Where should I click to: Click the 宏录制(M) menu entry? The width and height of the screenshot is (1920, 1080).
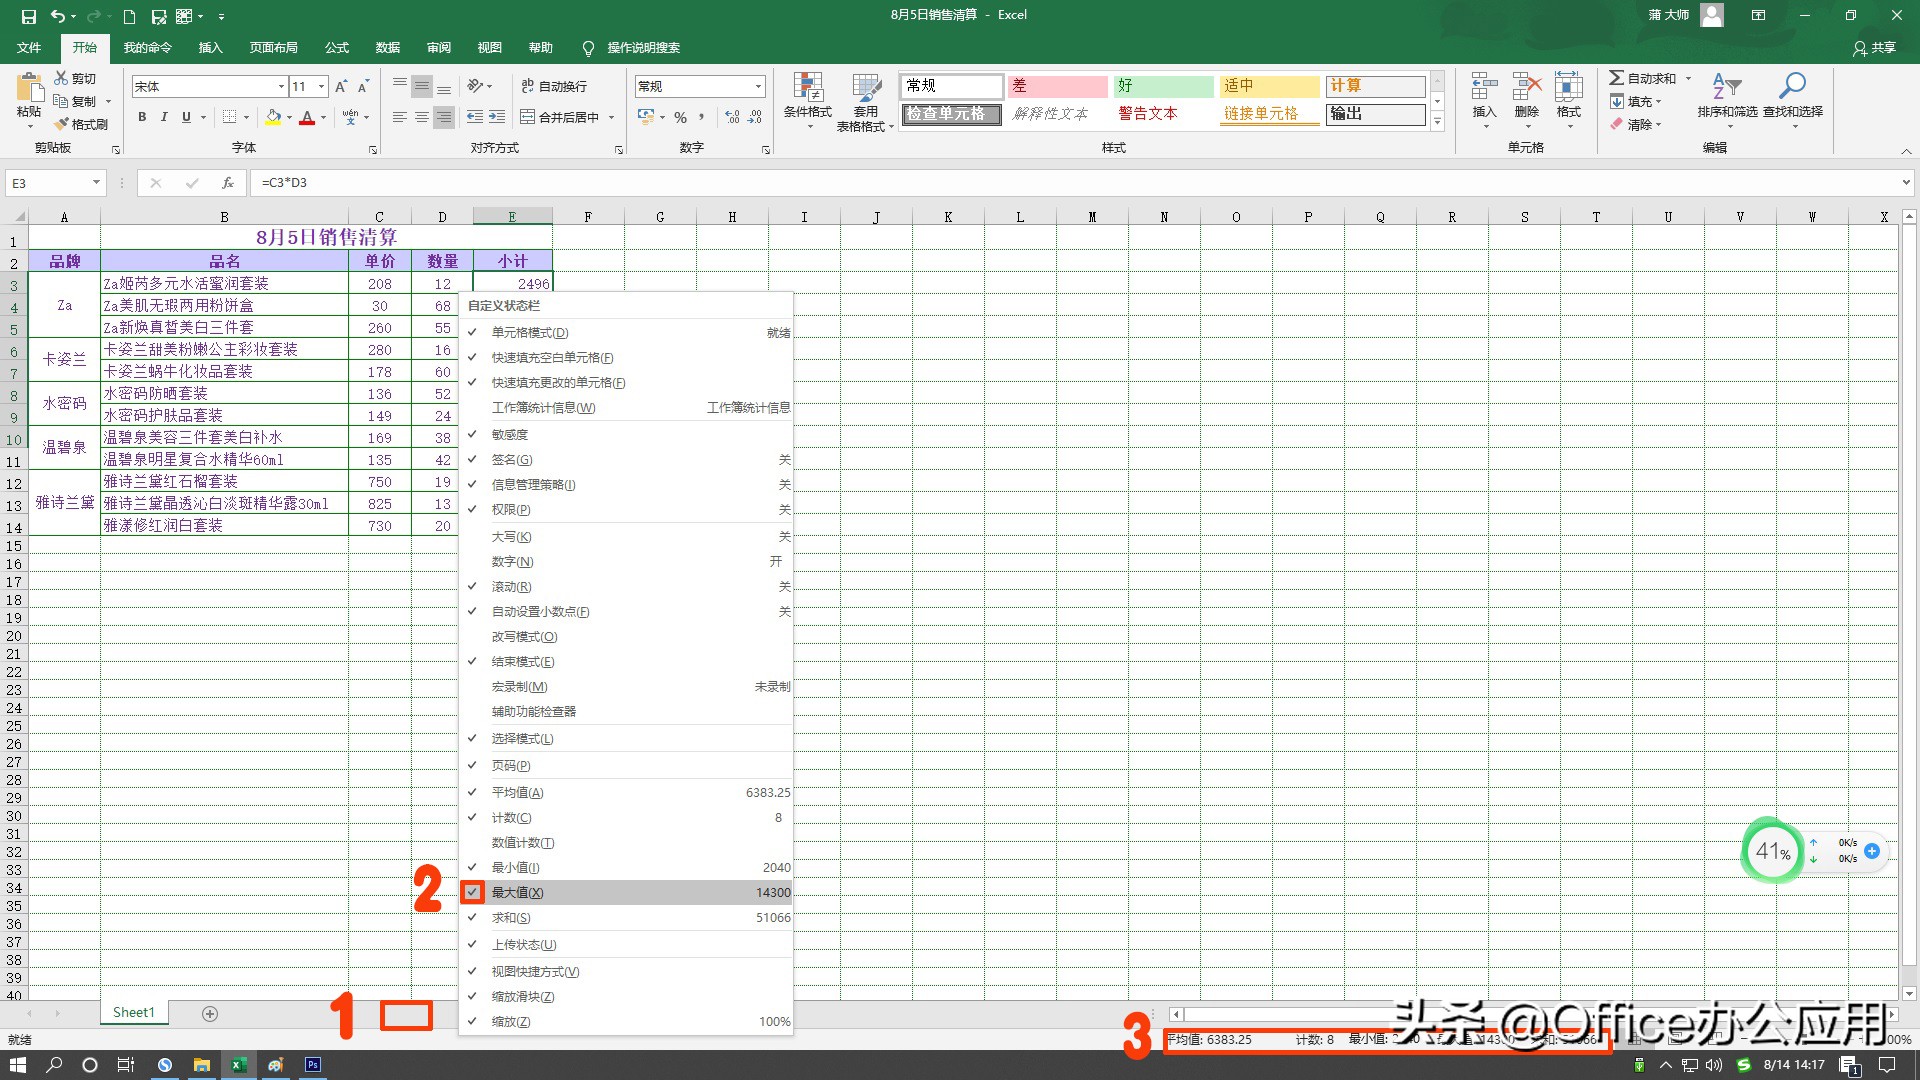click(626, 687)
